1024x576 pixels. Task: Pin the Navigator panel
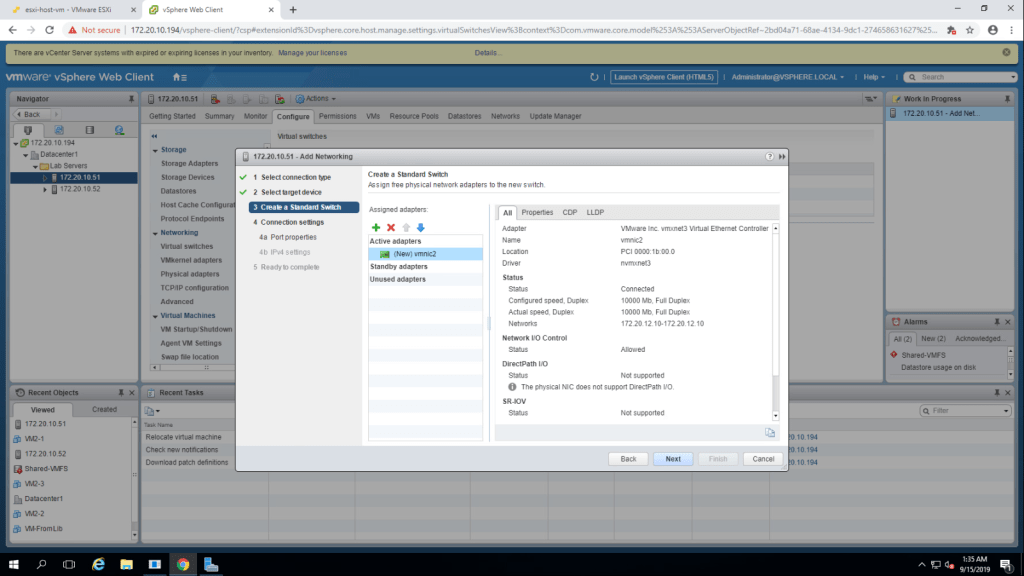131,99
